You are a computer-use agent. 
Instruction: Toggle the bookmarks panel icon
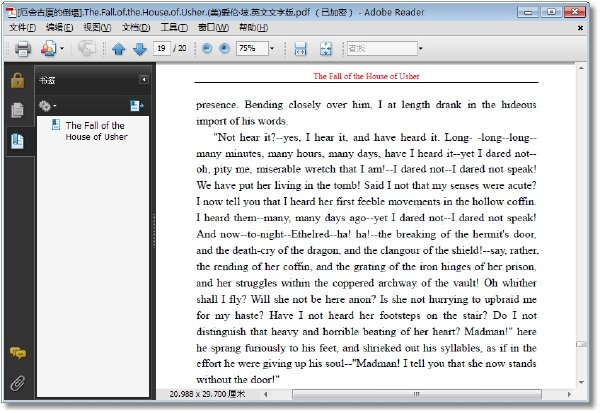click(17, 141)
